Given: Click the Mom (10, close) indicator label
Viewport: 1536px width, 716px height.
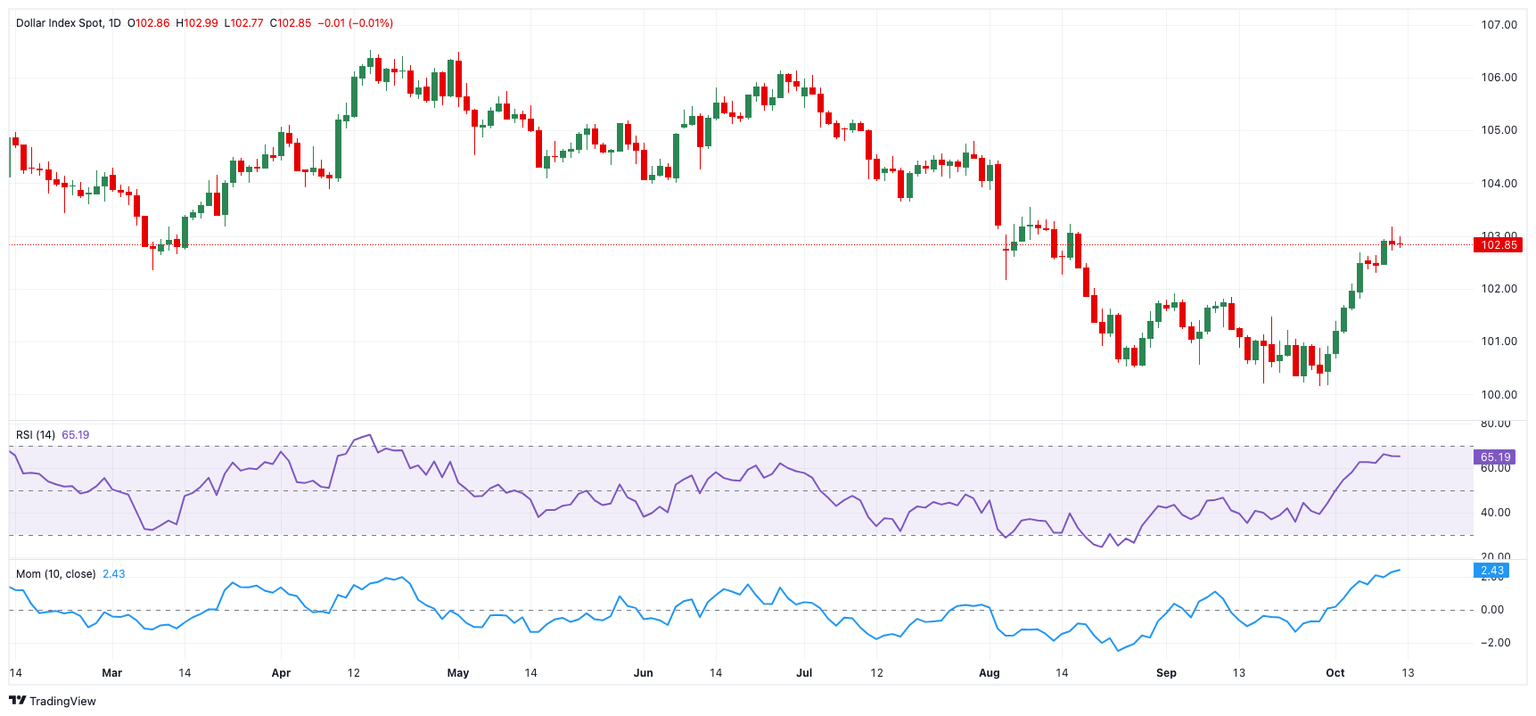Looking at the screenshot, I should coord(56,574).
